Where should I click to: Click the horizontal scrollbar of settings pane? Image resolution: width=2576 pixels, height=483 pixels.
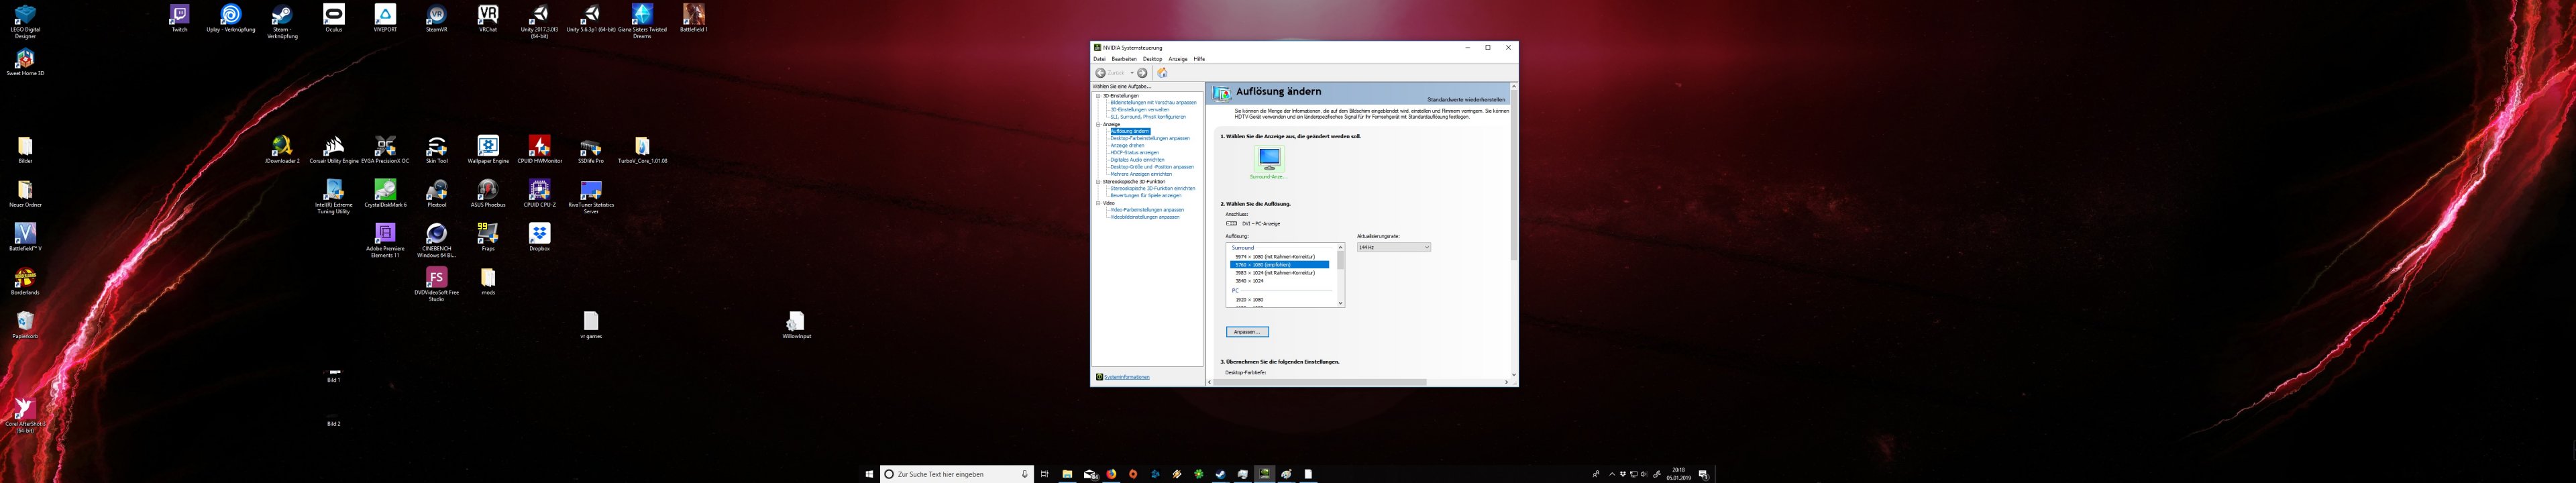tap(1320, 382)
